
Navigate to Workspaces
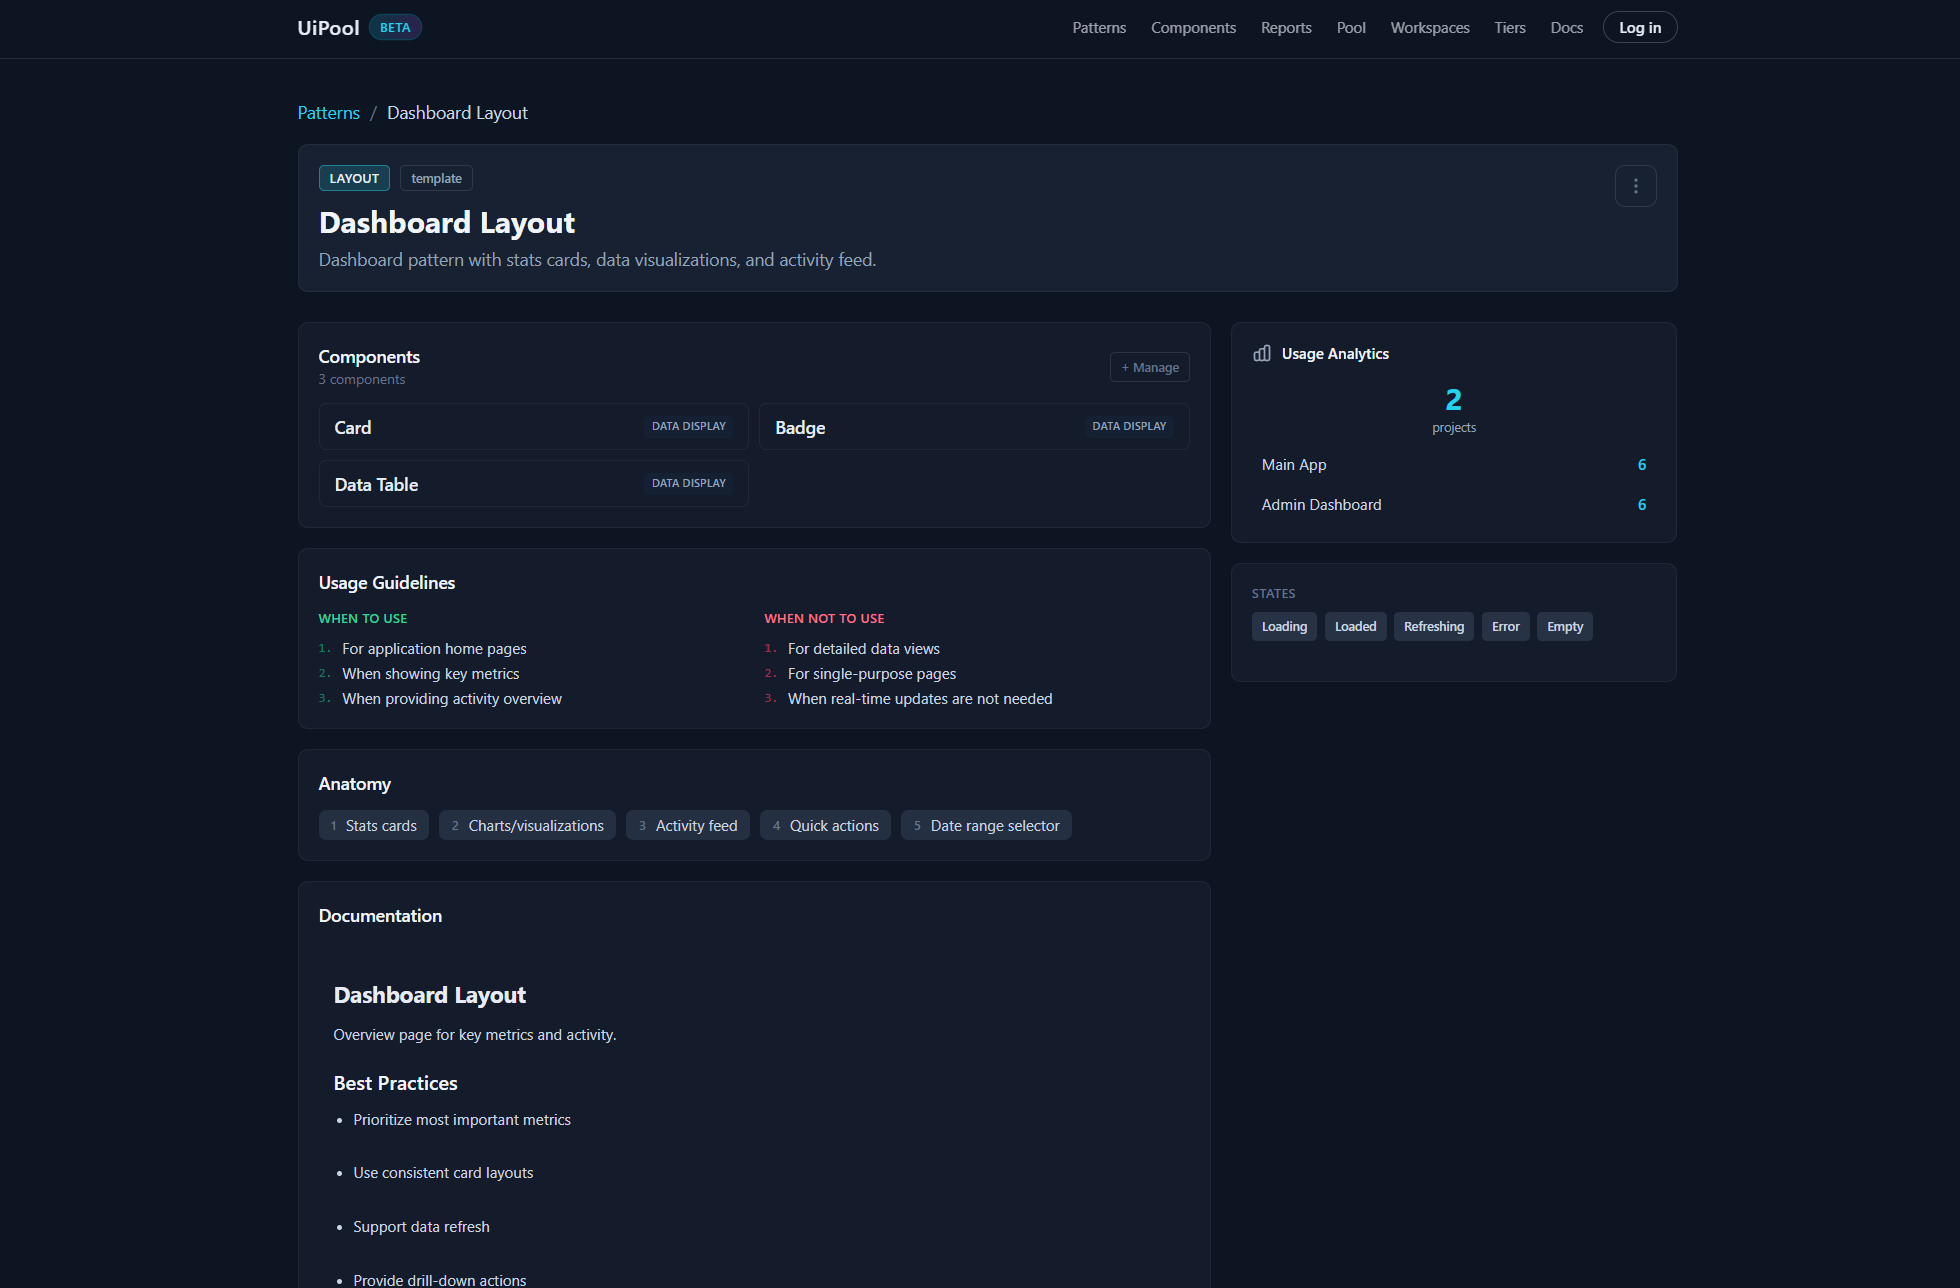click(1430, 28)
